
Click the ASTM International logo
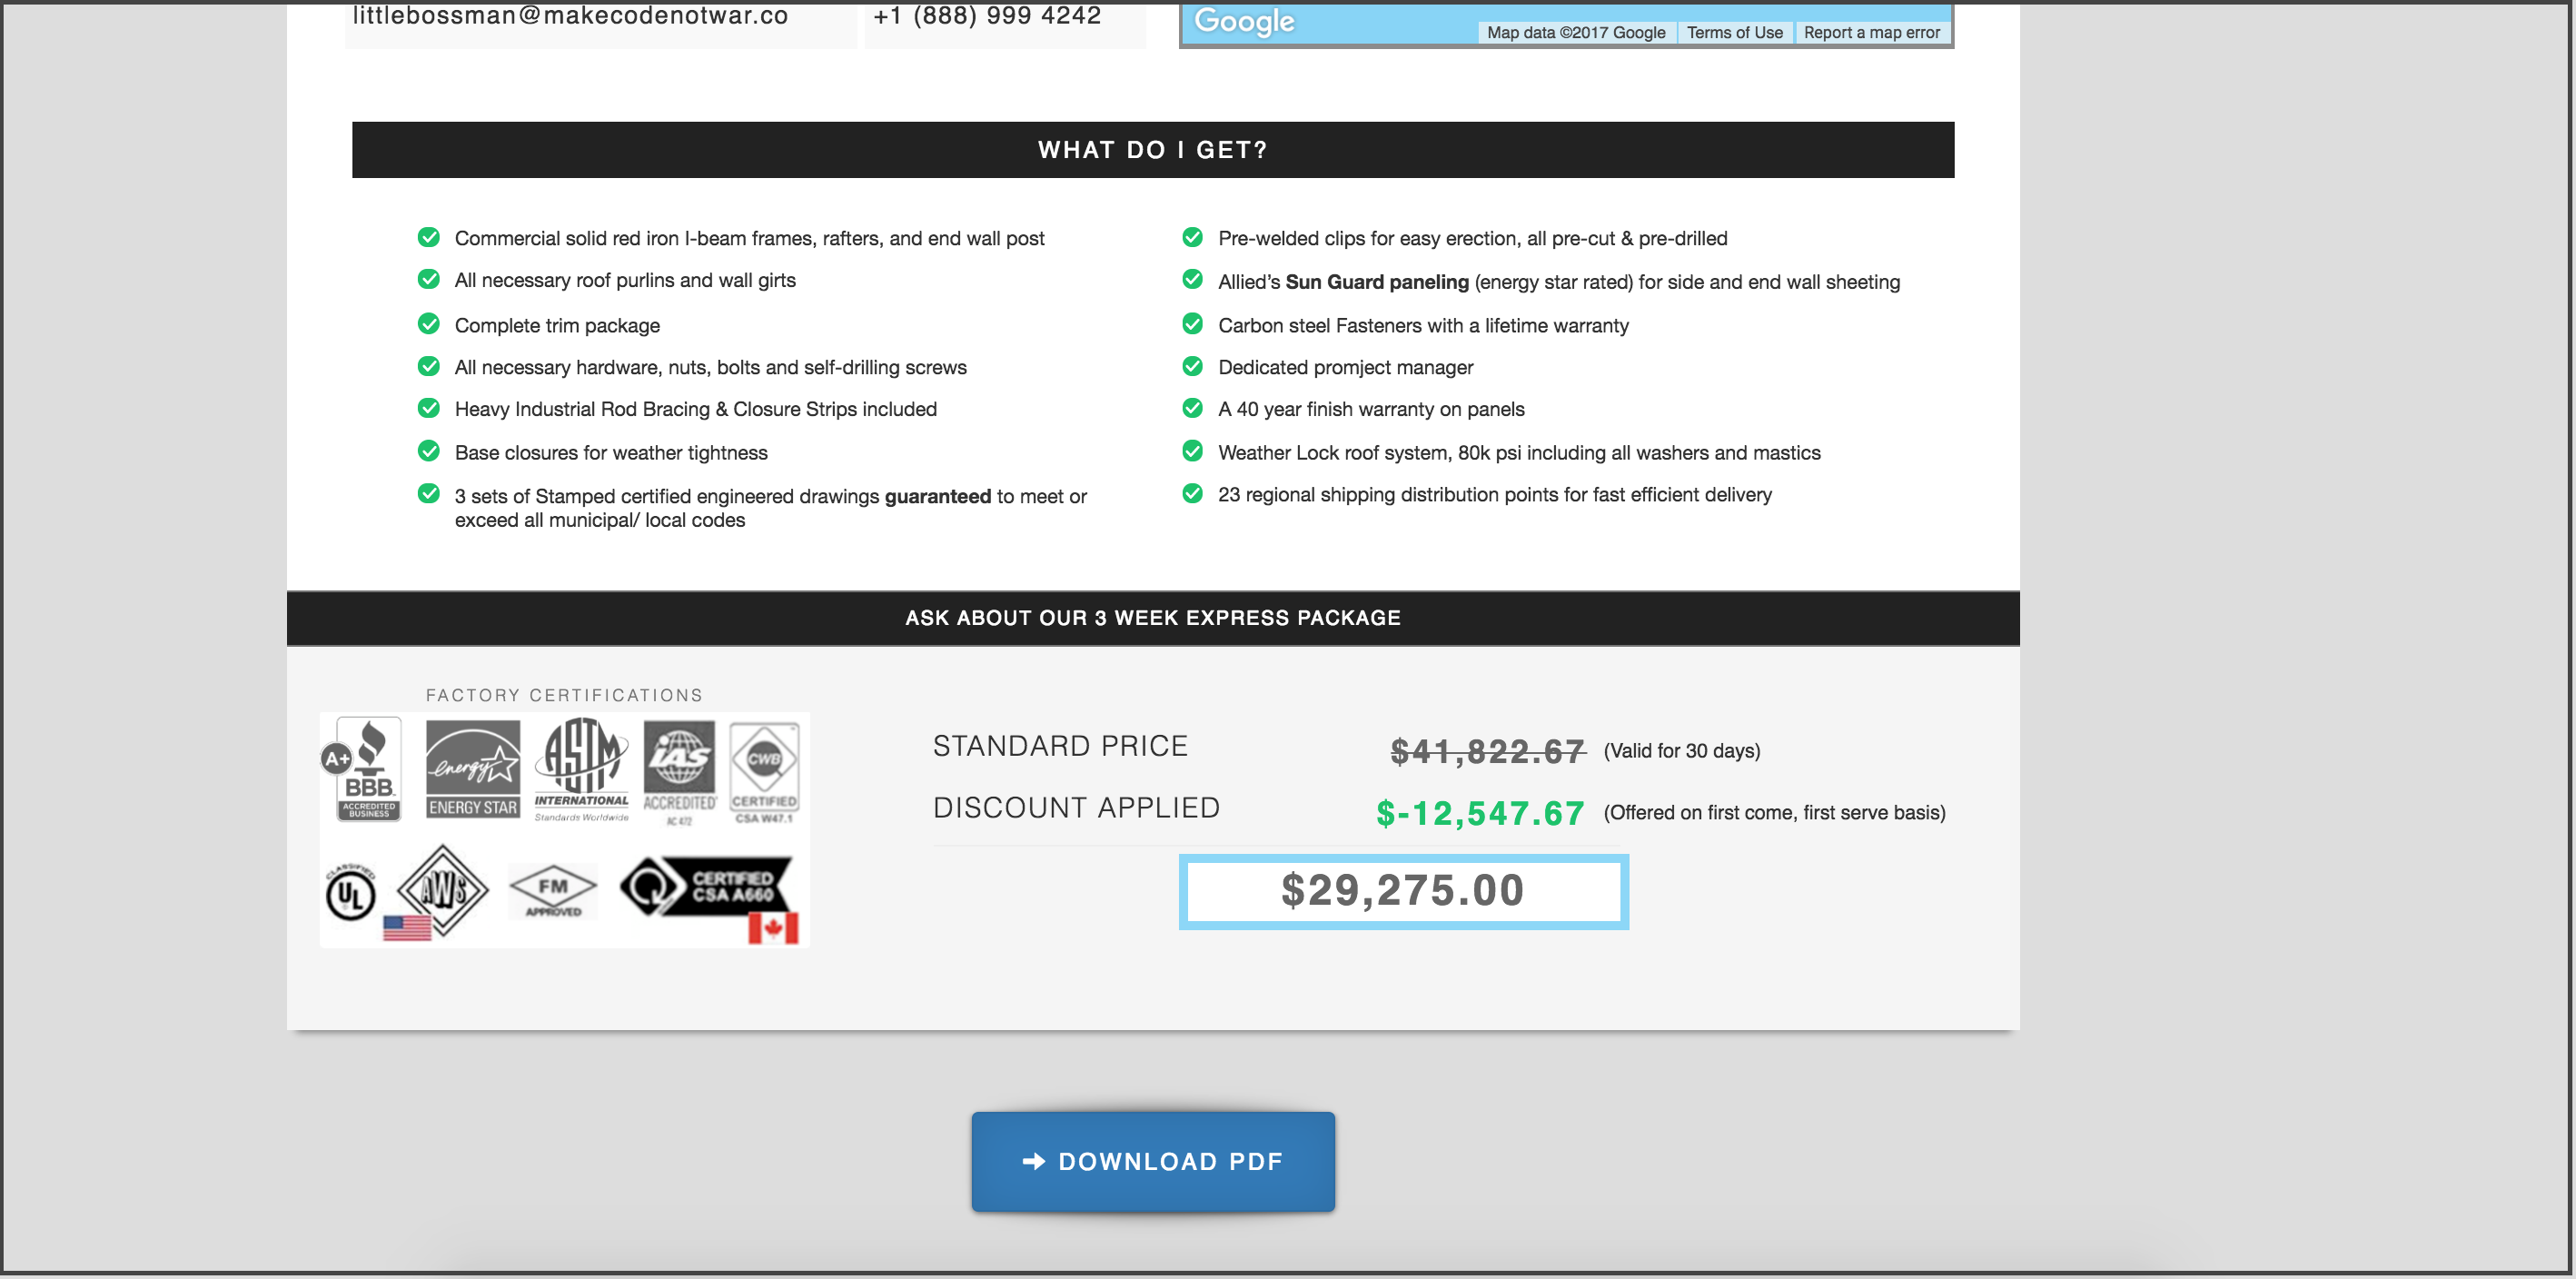pos(581,769)
